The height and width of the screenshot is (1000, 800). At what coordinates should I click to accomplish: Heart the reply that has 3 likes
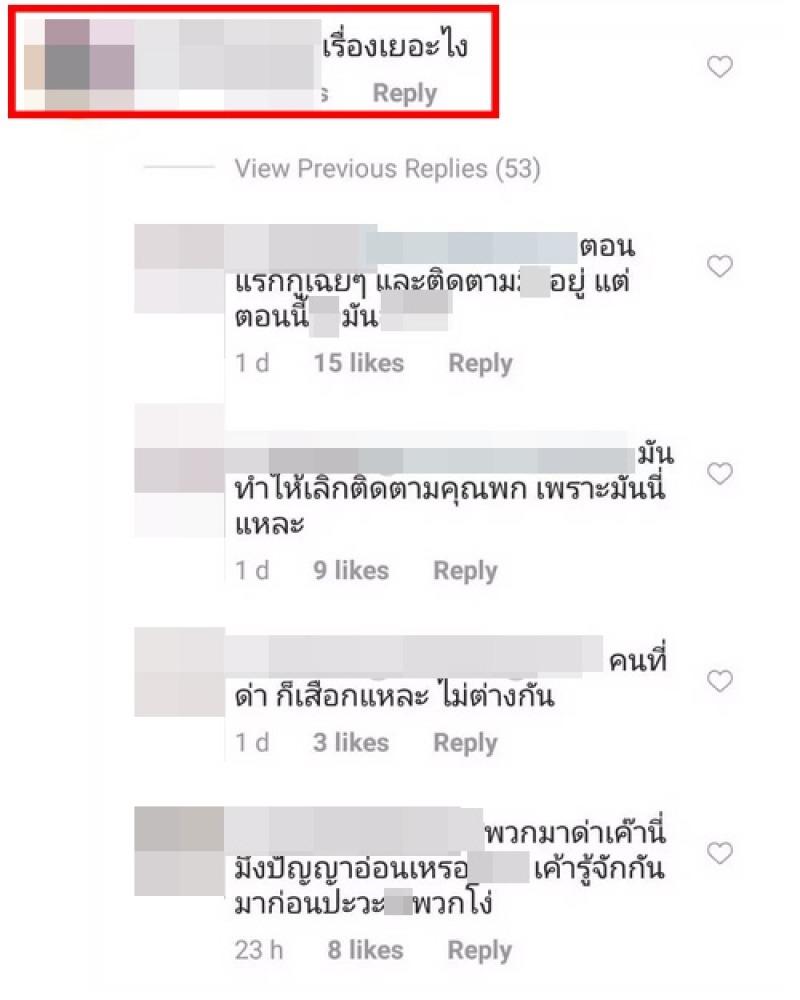coord(720,681)
